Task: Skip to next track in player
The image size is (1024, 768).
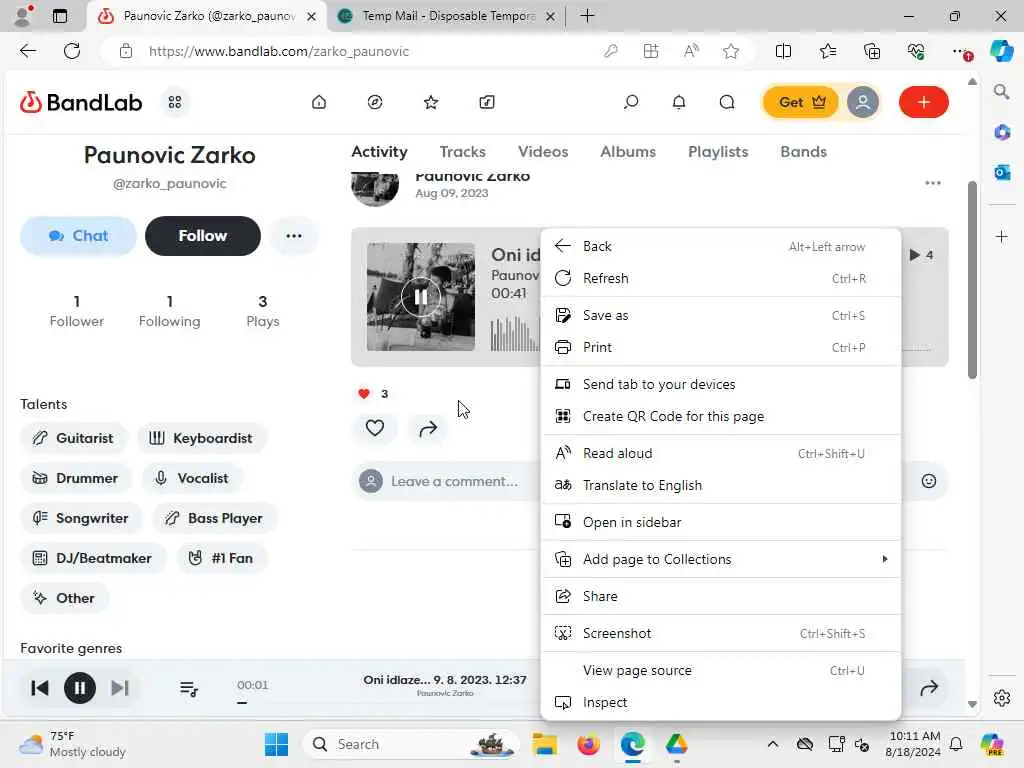Action: click(x=120, y=688)
